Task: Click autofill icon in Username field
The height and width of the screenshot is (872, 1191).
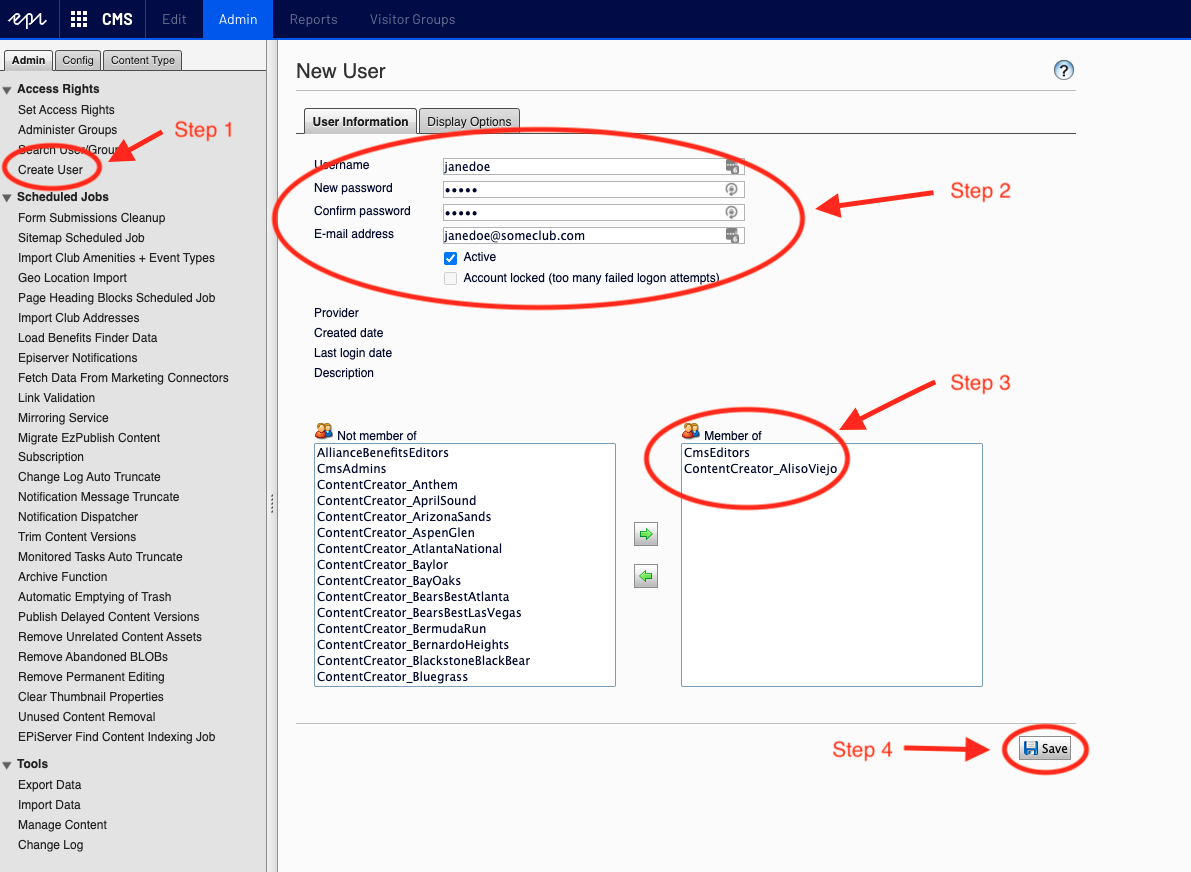Action: click(x=732, y=166)
